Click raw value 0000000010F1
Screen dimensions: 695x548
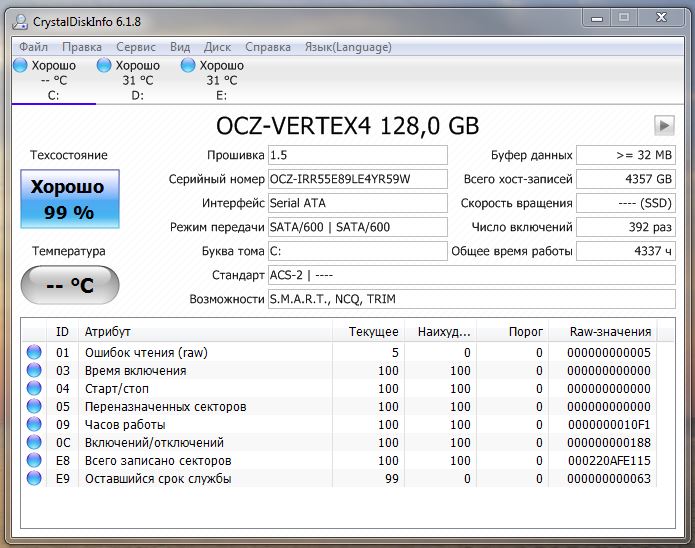pyautogui.click(x=609, y=425)
